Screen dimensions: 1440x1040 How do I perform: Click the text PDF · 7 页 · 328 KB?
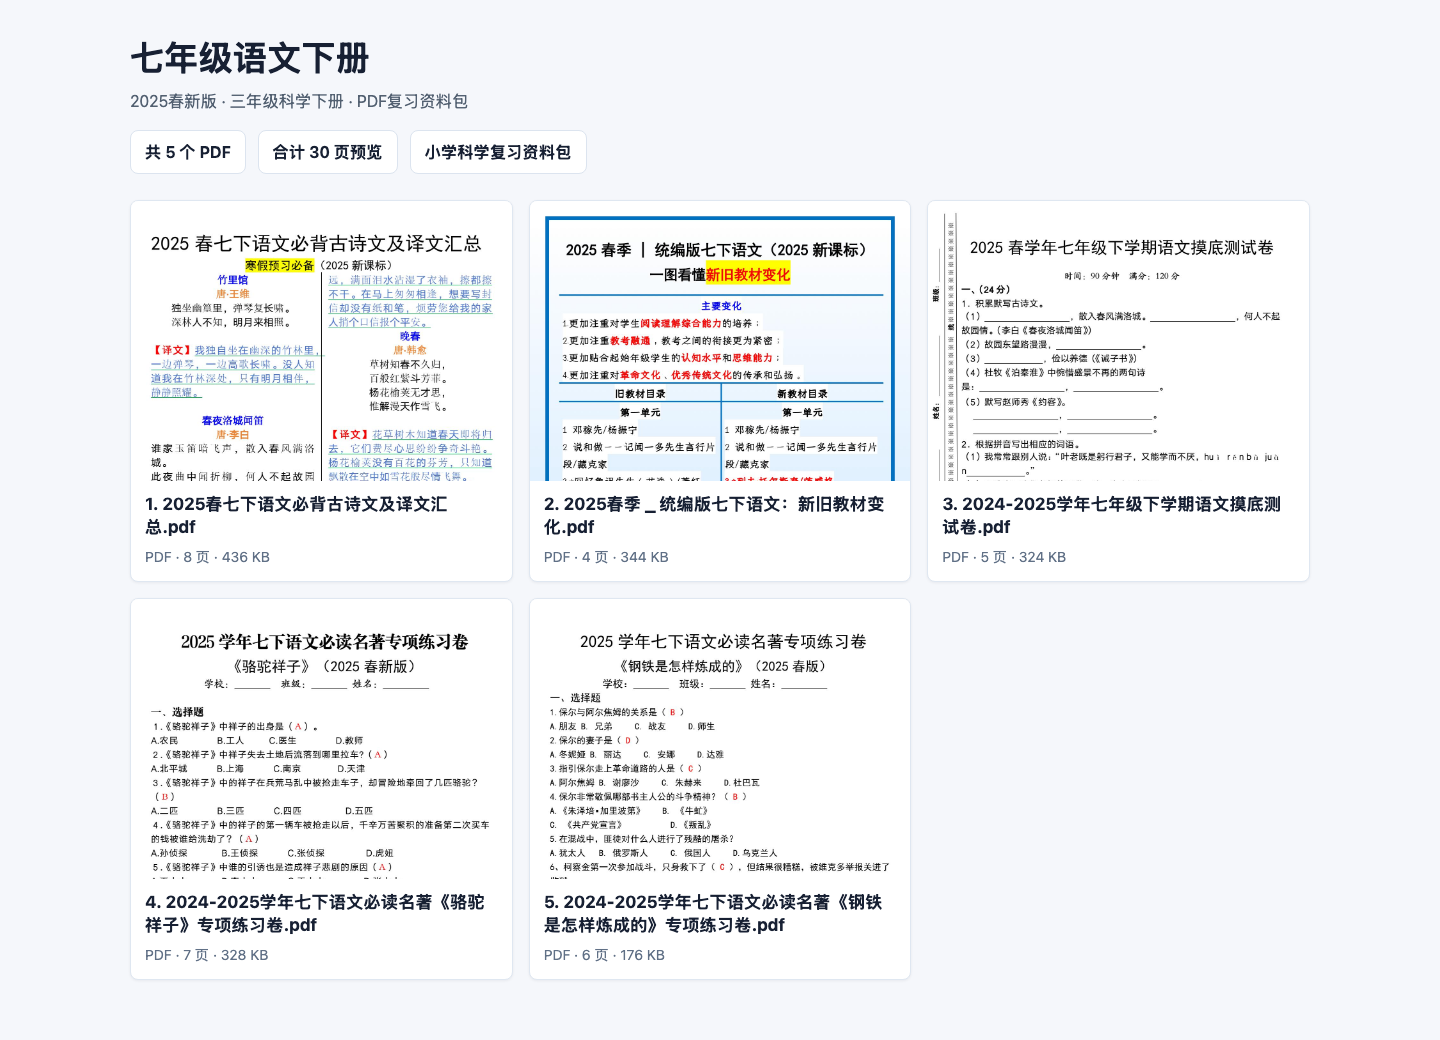(207, 955)
